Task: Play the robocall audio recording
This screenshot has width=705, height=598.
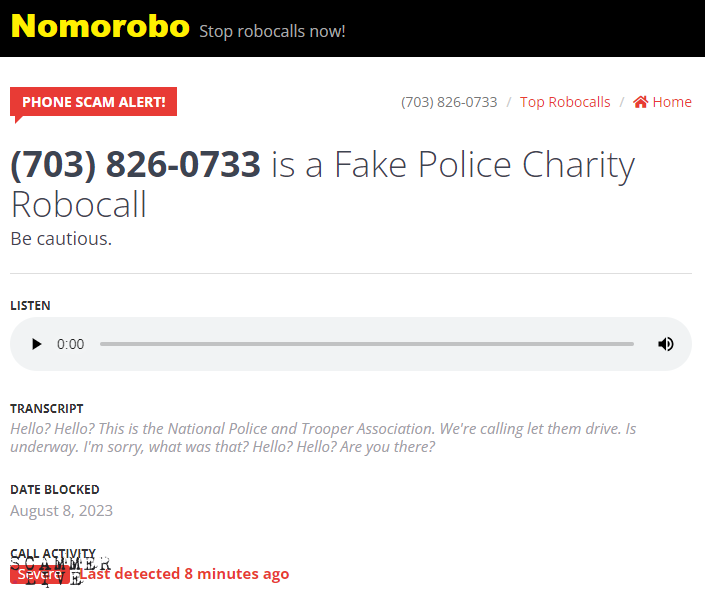Action: point(36,344)
